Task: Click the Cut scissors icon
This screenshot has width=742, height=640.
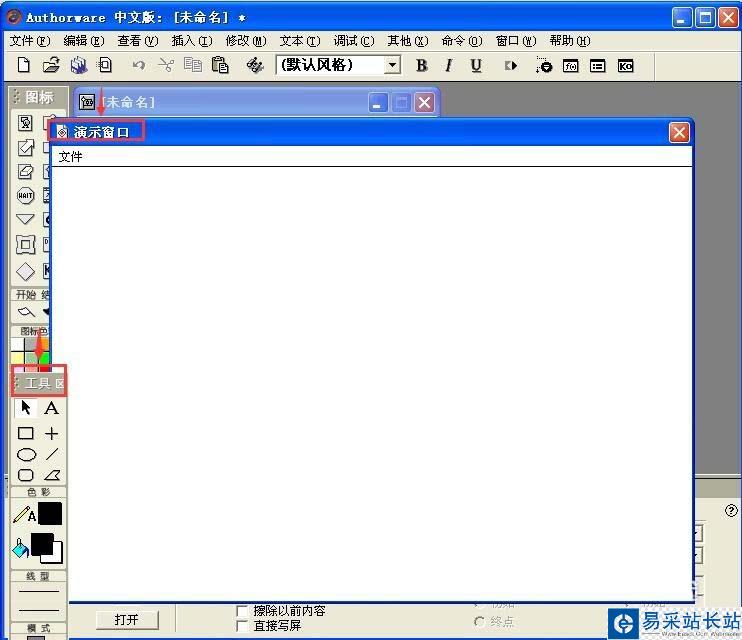Action: [166, 65]
